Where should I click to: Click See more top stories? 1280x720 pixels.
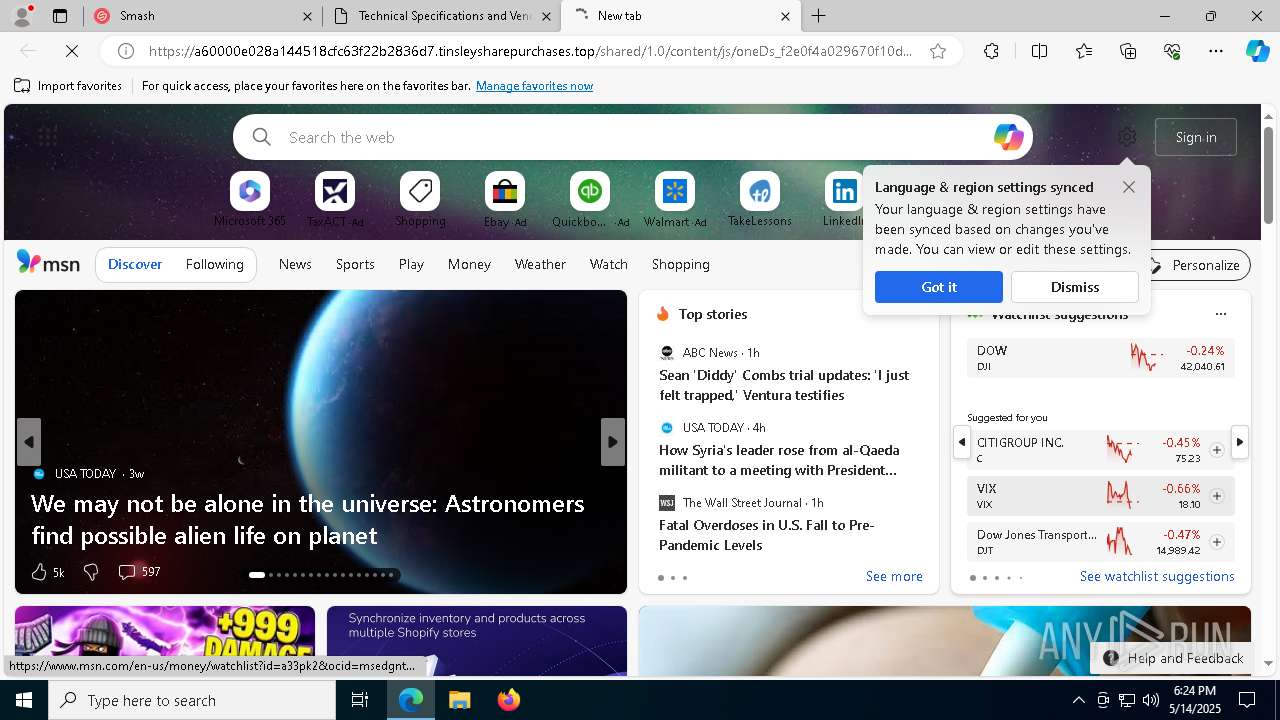pyautogui.click(x=894, y=576)
